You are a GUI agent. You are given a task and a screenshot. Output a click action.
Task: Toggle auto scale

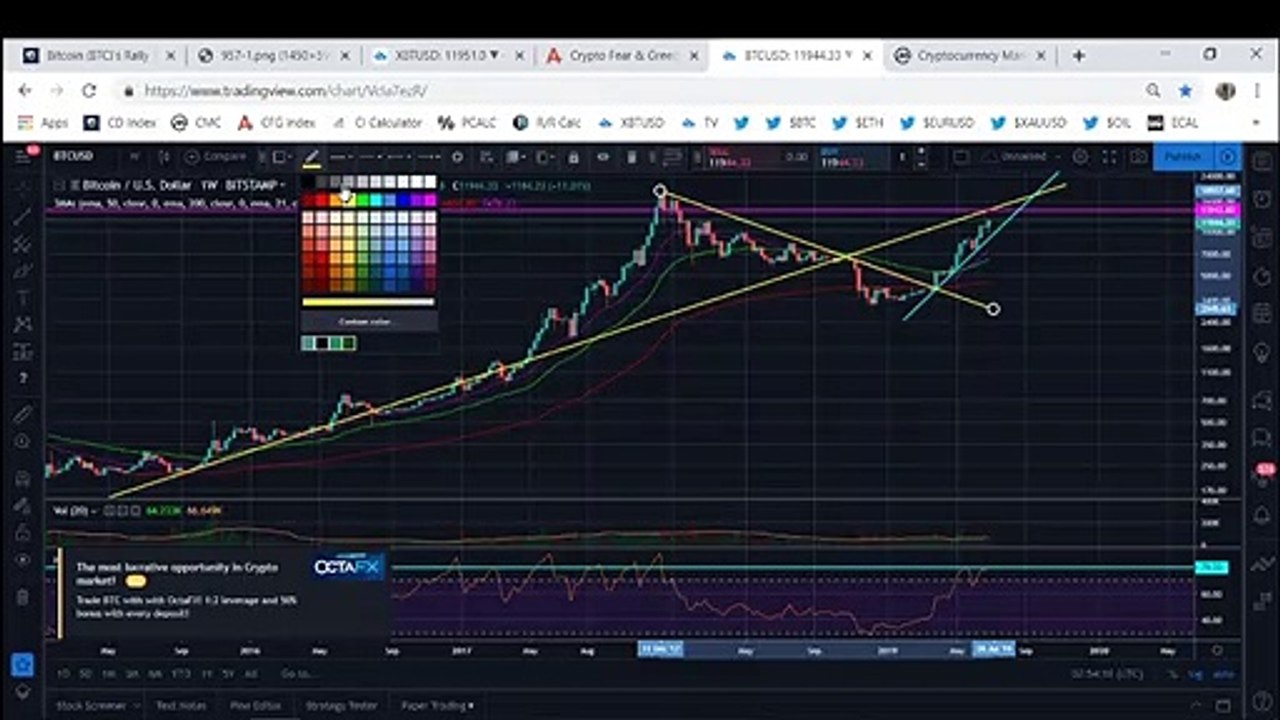pyautogui.click(x=1223, y=675)
